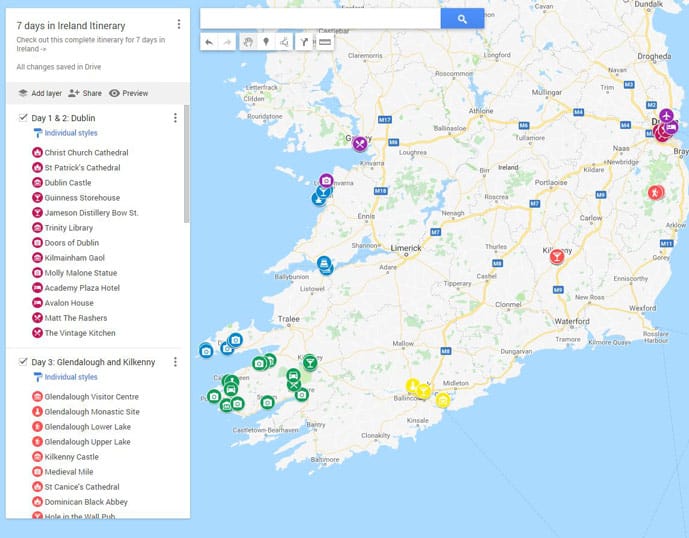Viewport: 689px width, 538px height.
Task: Click the blue search button
Action: pyautogui.click(x=462, y=18)
